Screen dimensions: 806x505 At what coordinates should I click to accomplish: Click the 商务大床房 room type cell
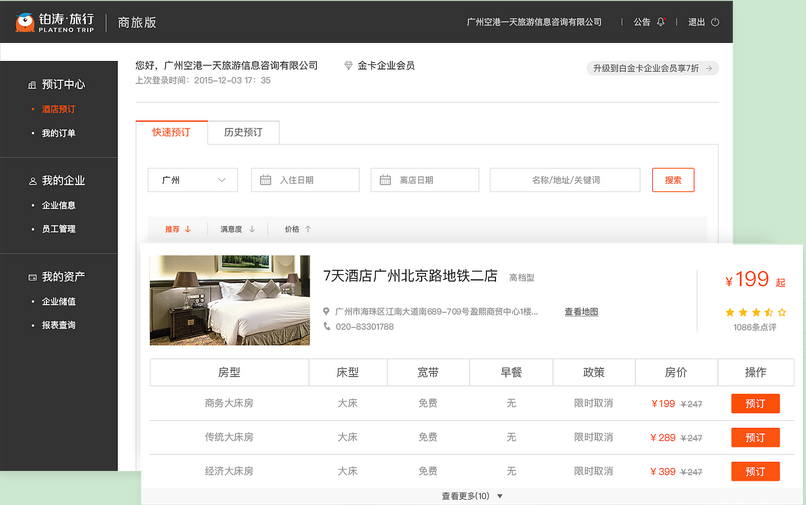coord(229,403)
